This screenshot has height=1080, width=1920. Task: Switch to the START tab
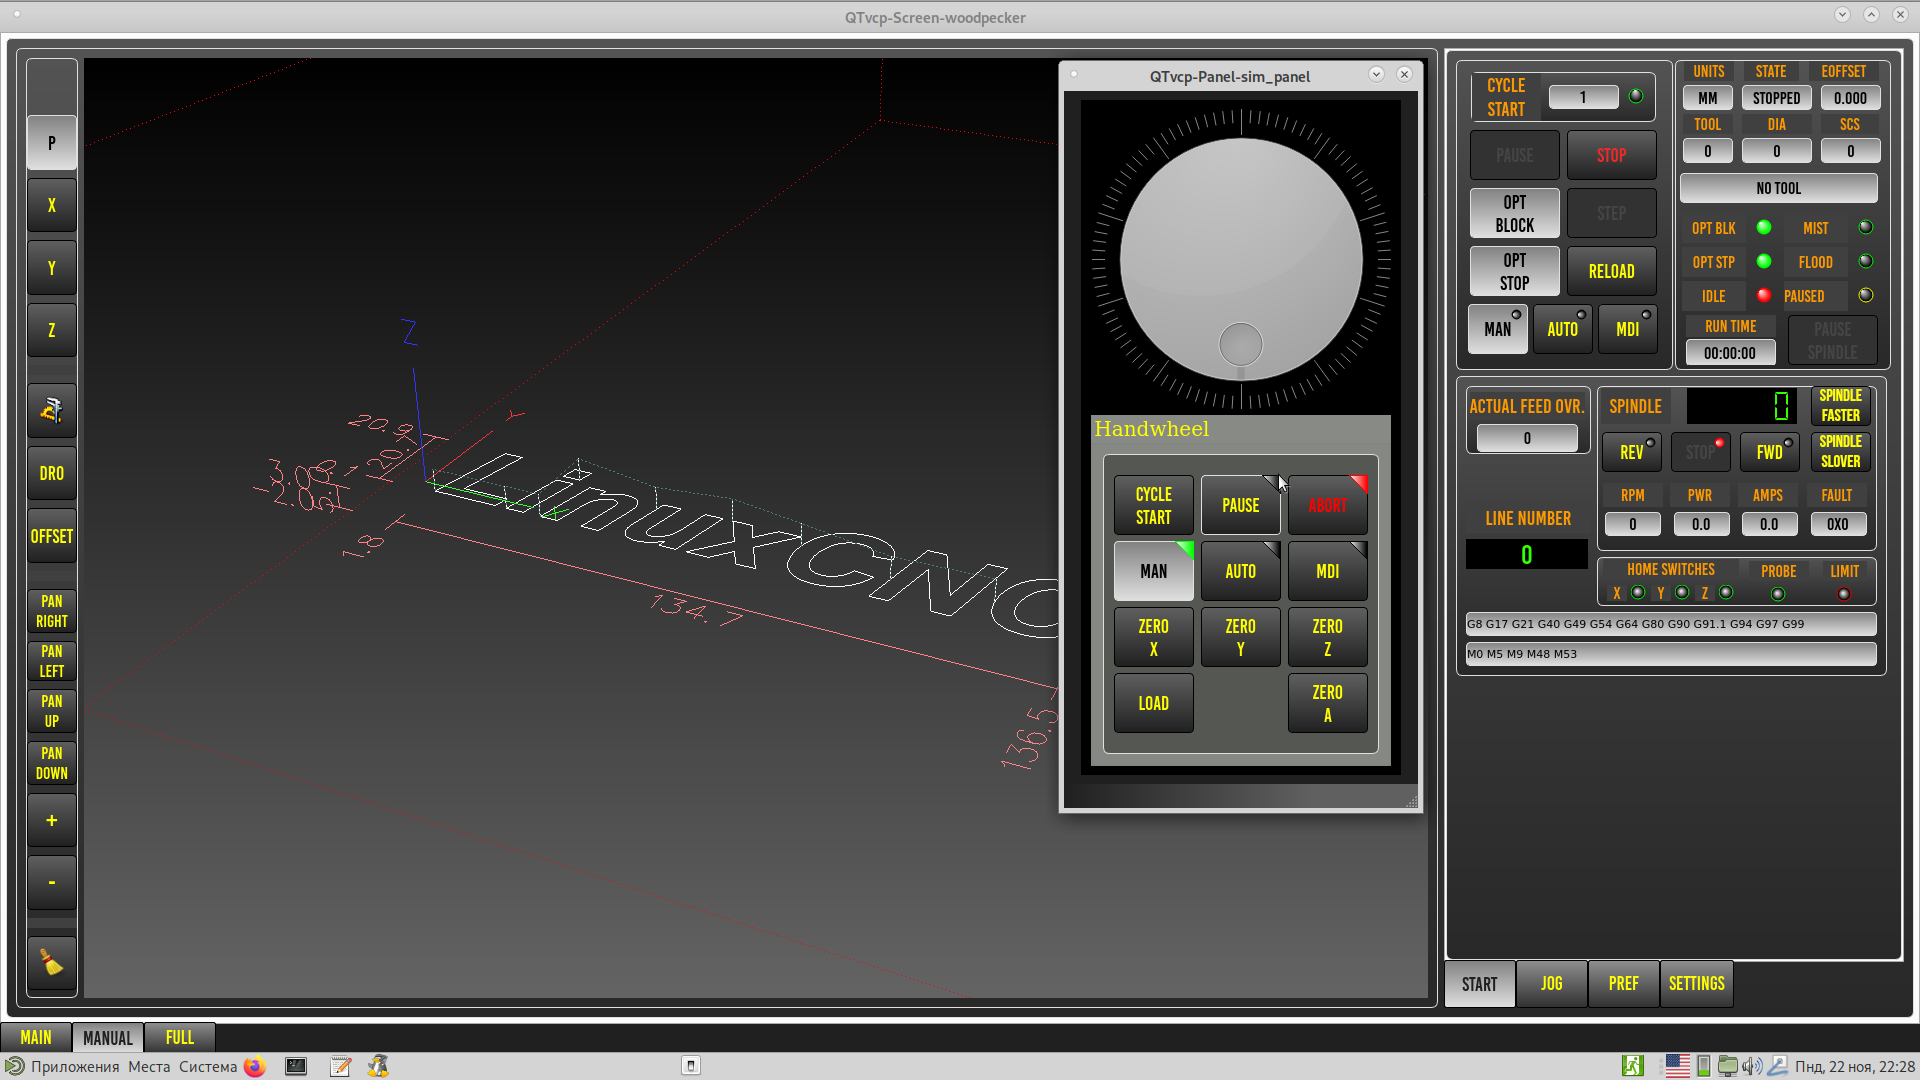[x=1480, y=984]
